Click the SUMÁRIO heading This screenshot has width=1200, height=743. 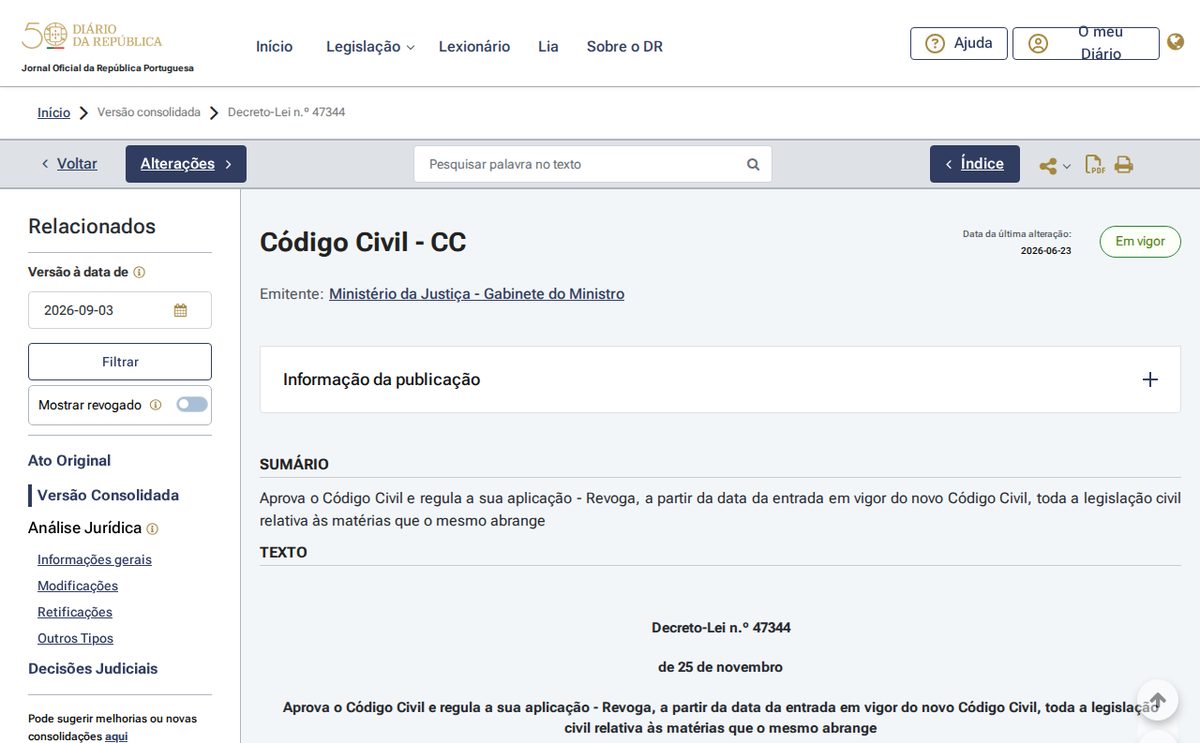294,464
